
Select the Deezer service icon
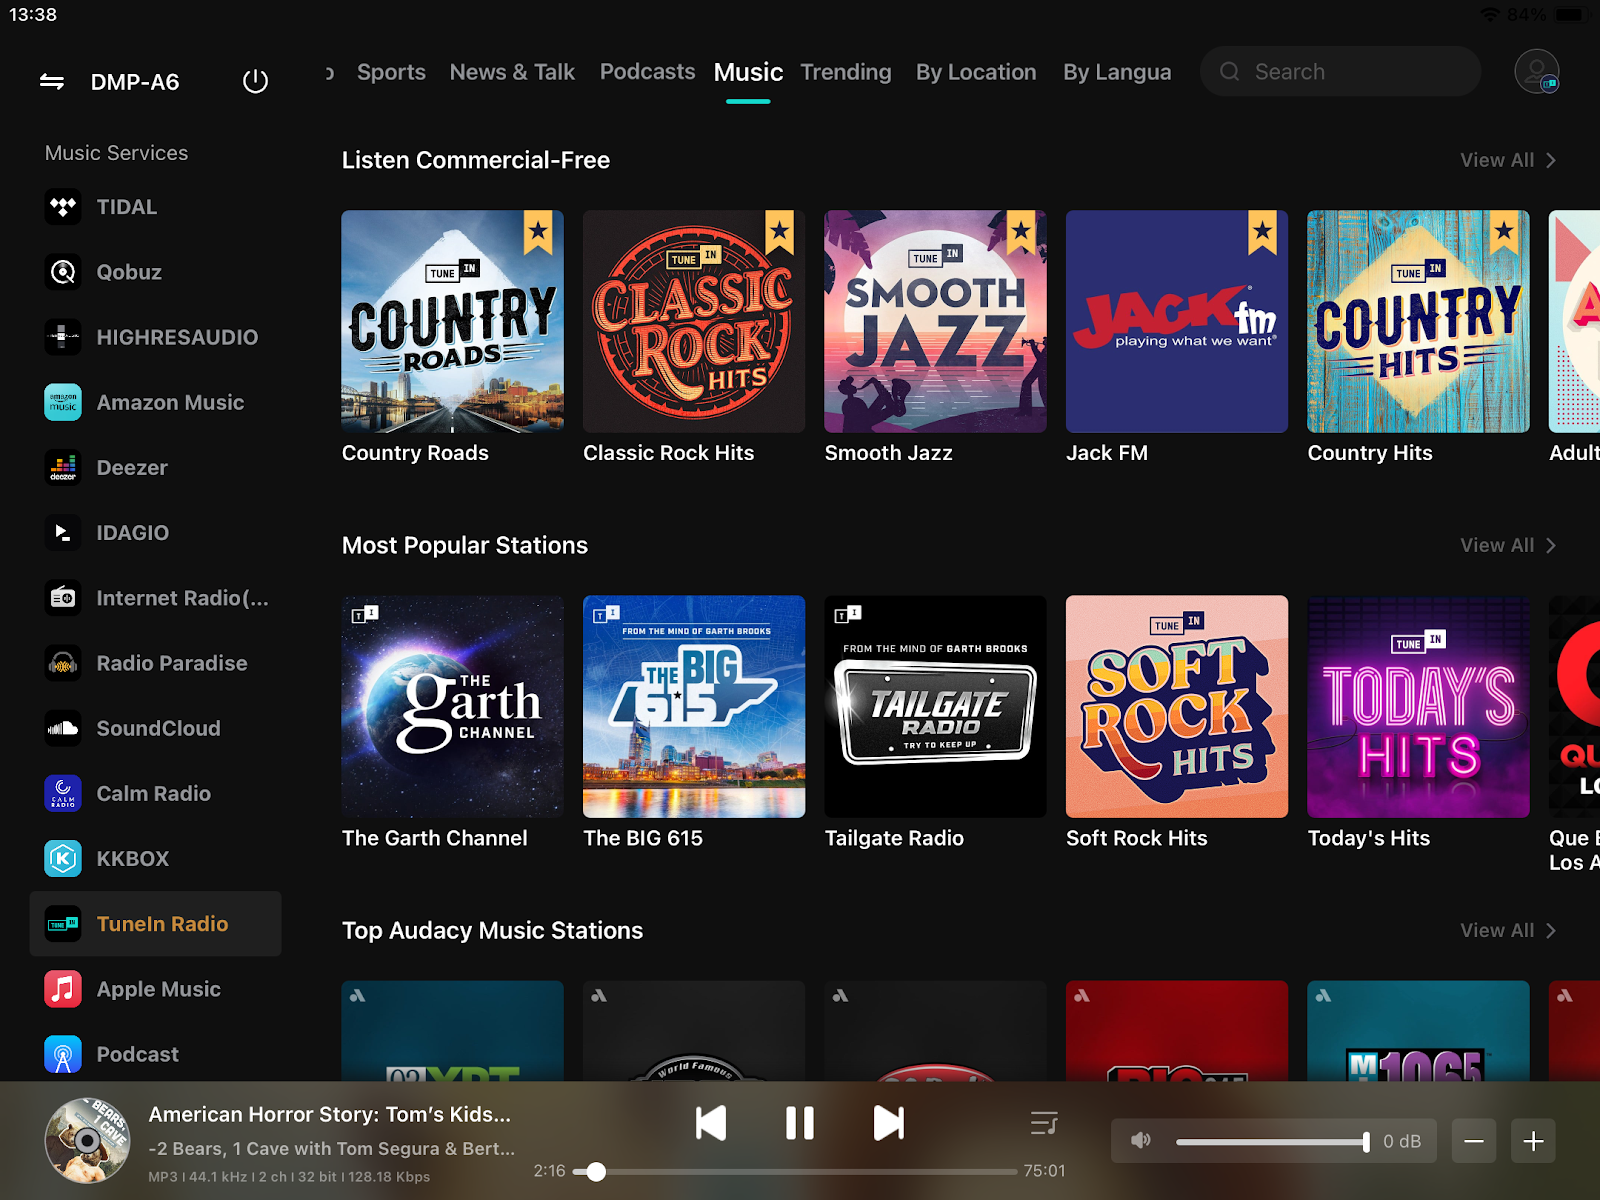tap(63, 467)
